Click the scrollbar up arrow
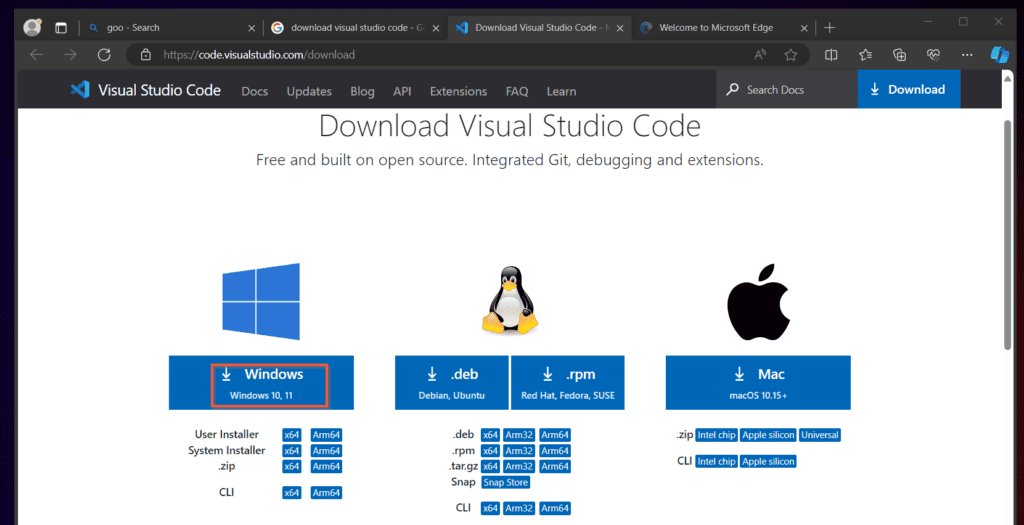Screen dimensions: 1024x525 (x=1008, y=77)
